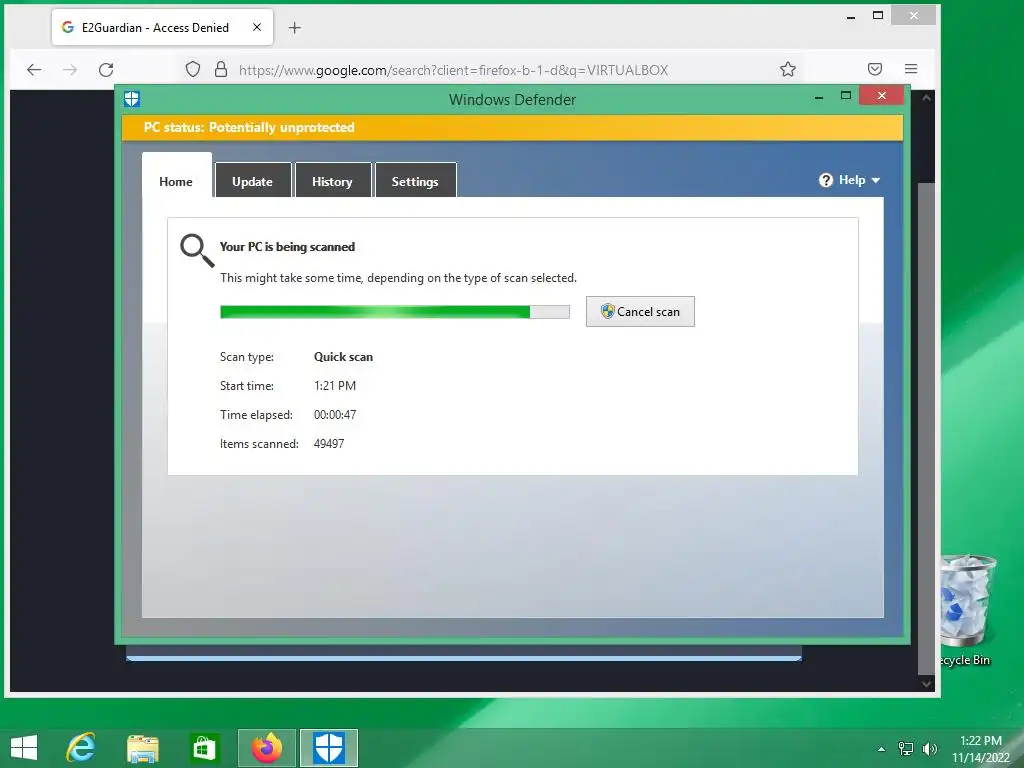Click the 1:21 PM start time value
The image size is (1024, 768).
pyautogui.click(x=335, y=385)
